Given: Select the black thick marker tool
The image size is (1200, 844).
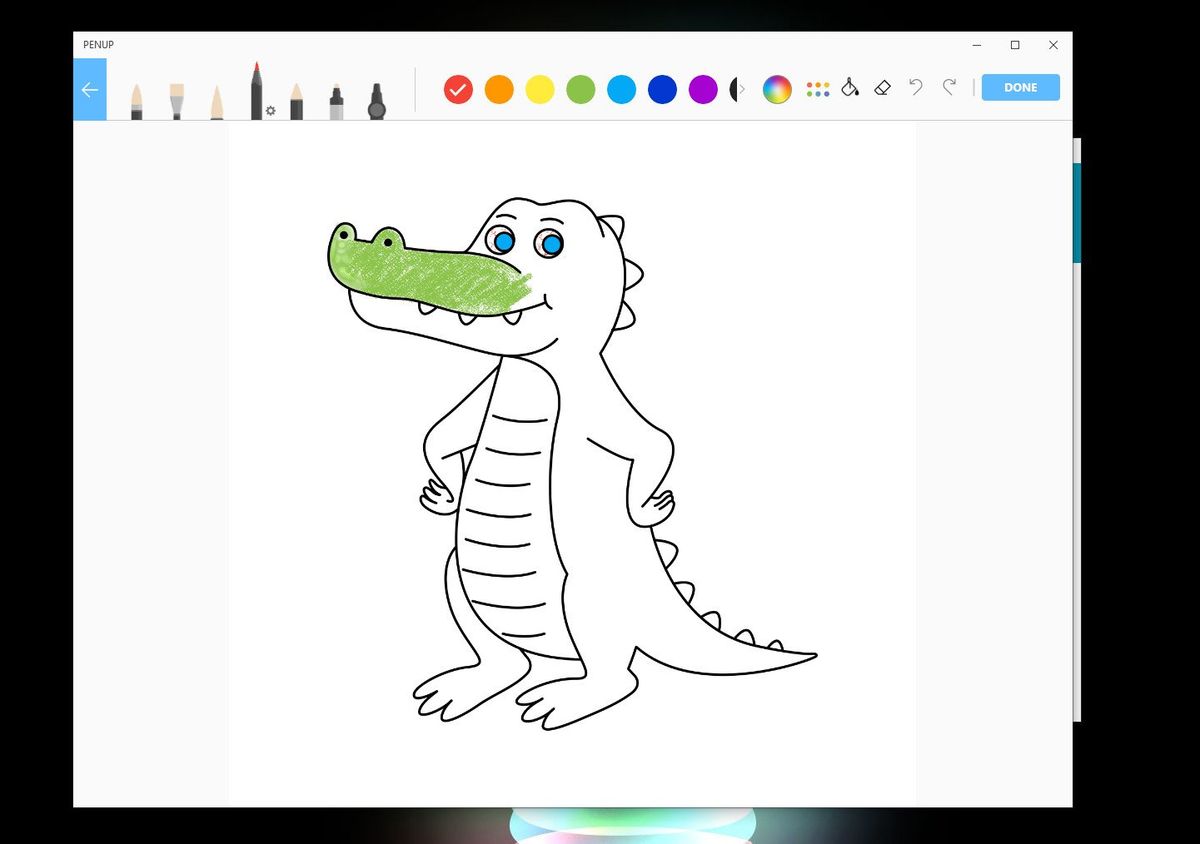Looking at the screenshot, I should click(376, 102).
